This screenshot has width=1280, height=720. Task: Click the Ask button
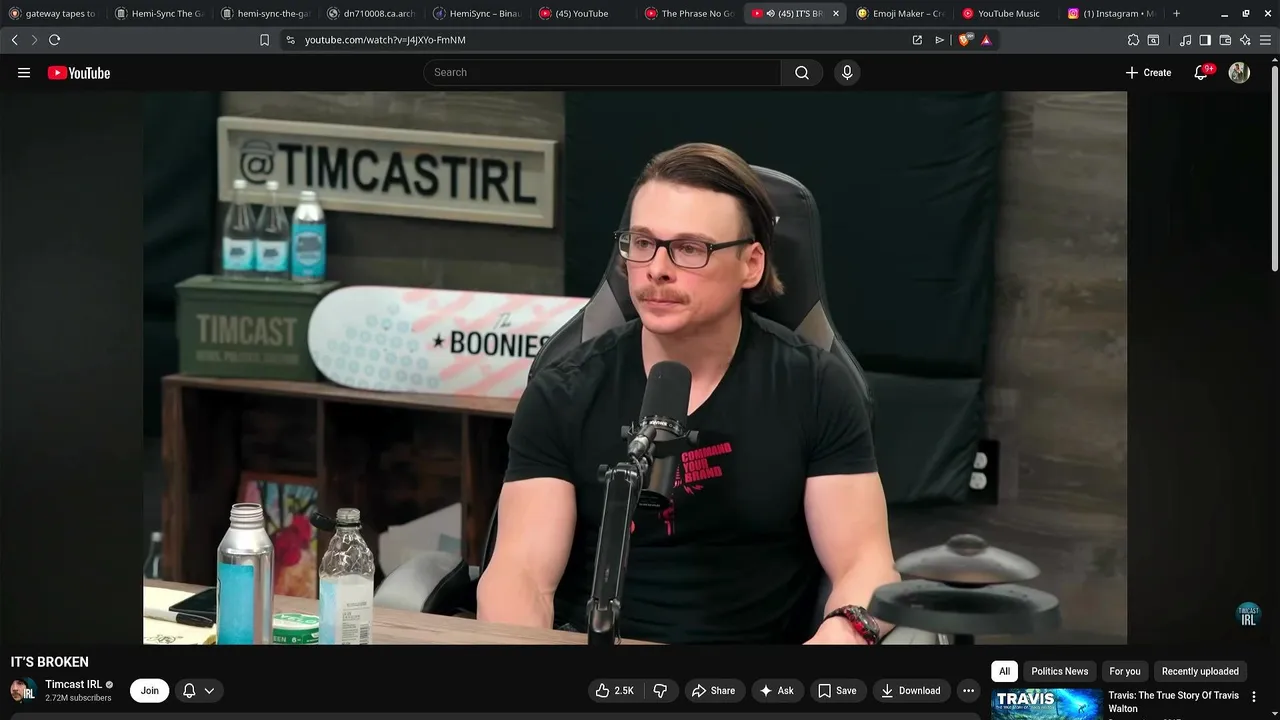coord(776,691)
